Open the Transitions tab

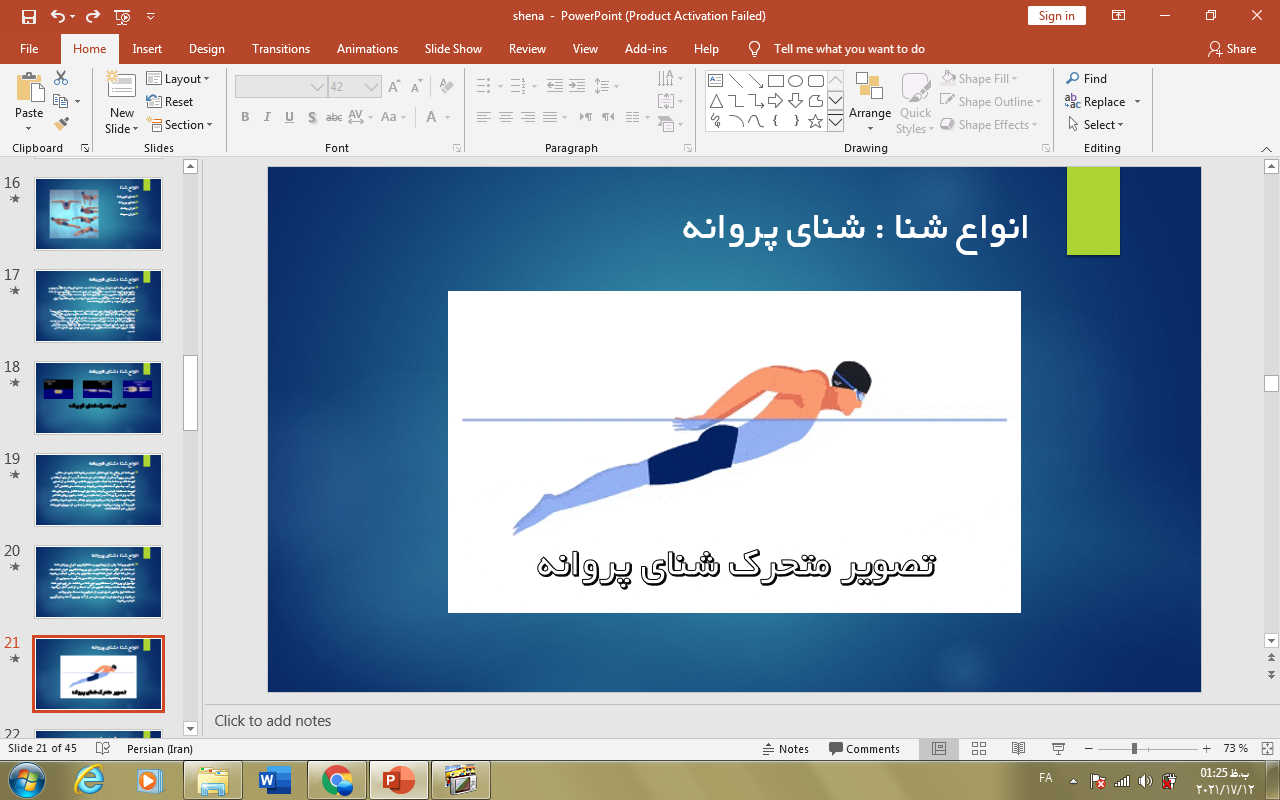pyautogui.click(x=280, y=48)
